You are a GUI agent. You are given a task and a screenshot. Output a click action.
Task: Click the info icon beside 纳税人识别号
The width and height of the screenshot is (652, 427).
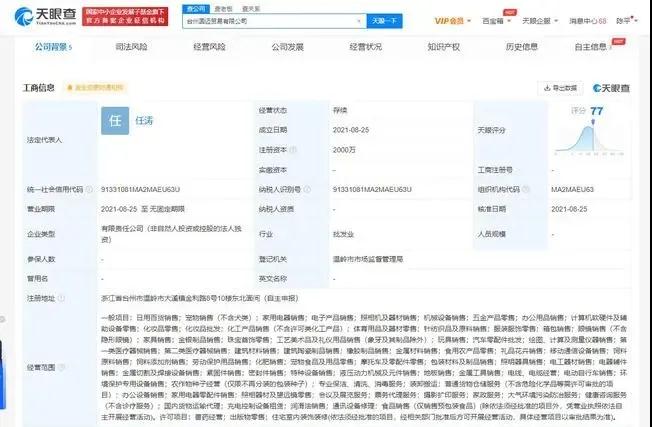click(307, 190)
